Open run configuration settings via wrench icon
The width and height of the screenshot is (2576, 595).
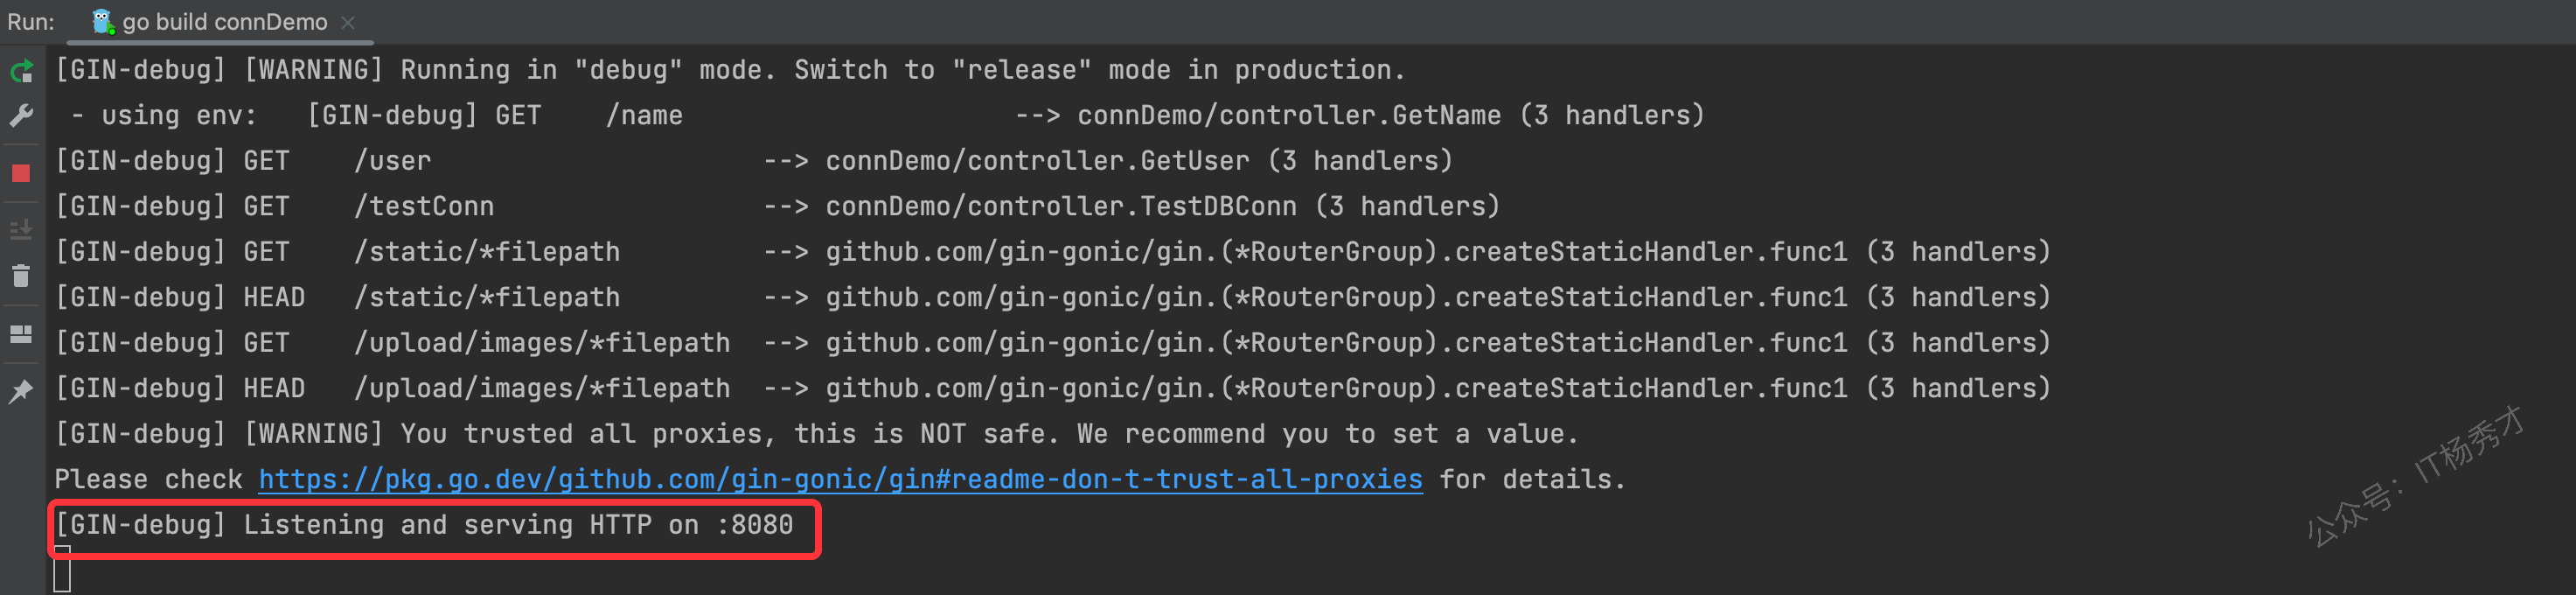(21, 116)
